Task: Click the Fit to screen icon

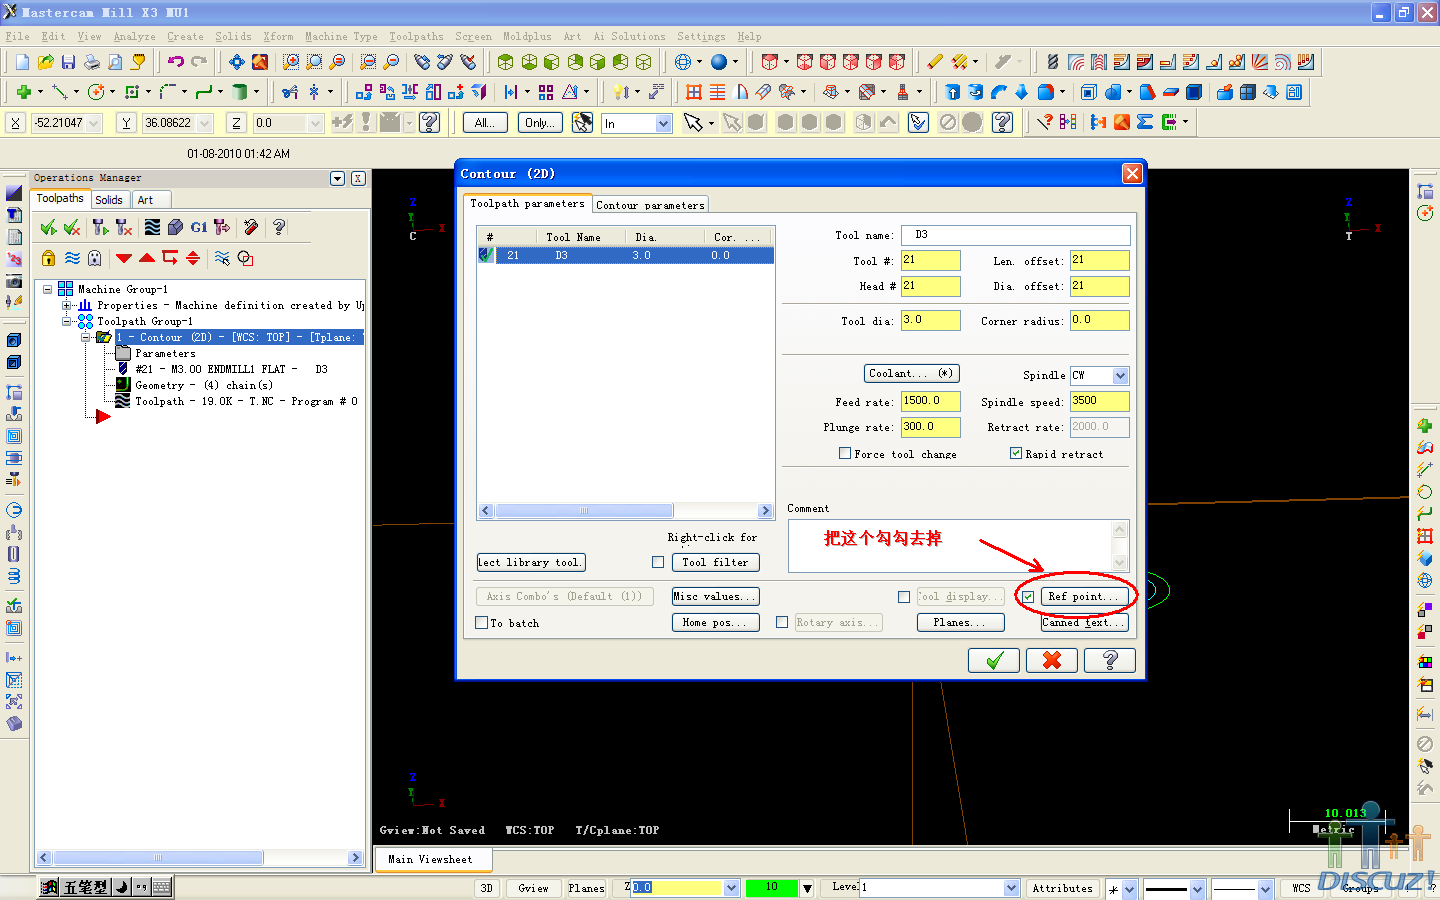Action: [237, 62]
